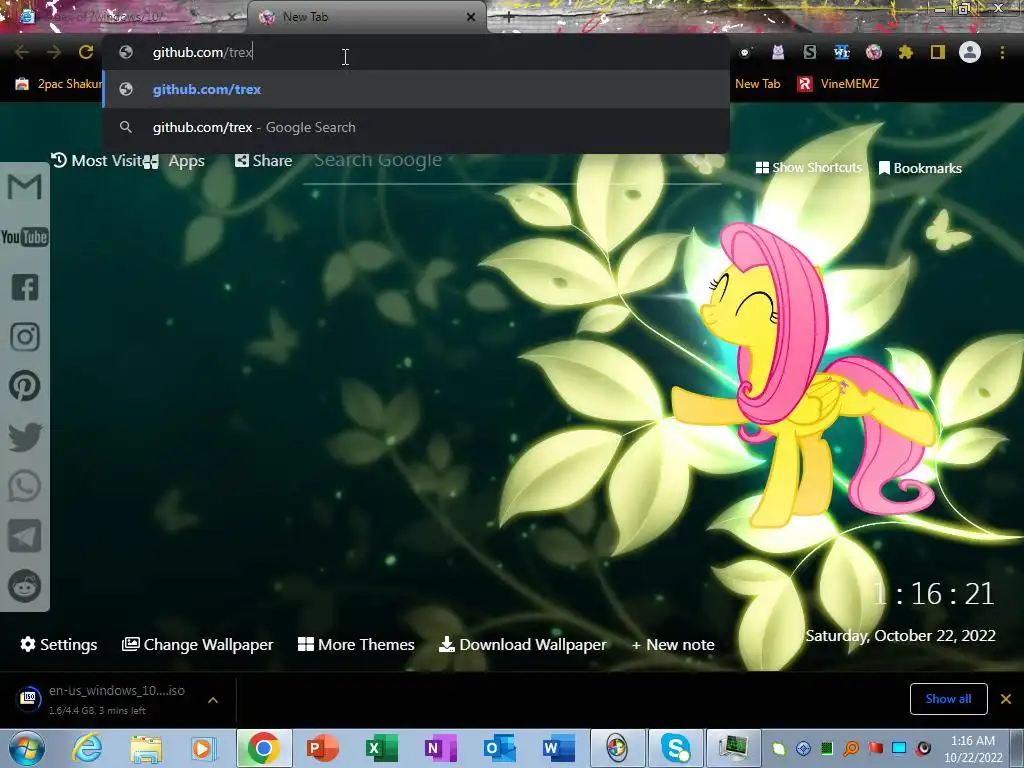Viewport: 1024px width, 768px height.
Task: Open Twitter from the sidebar
Action: point(25,436)
